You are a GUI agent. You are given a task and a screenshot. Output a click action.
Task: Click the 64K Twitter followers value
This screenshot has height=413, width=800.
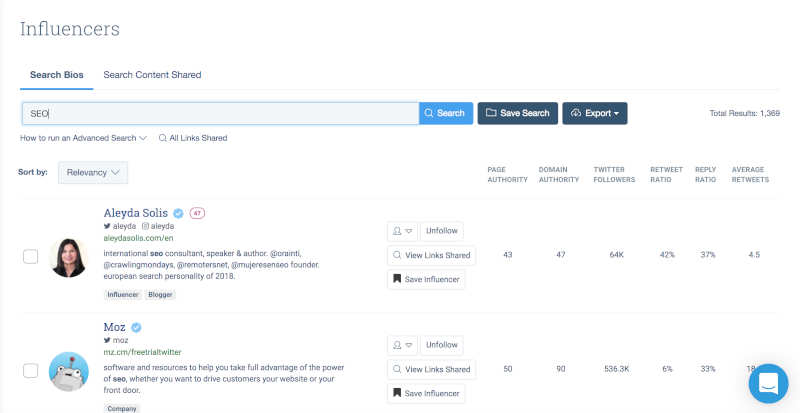(616, 255)
